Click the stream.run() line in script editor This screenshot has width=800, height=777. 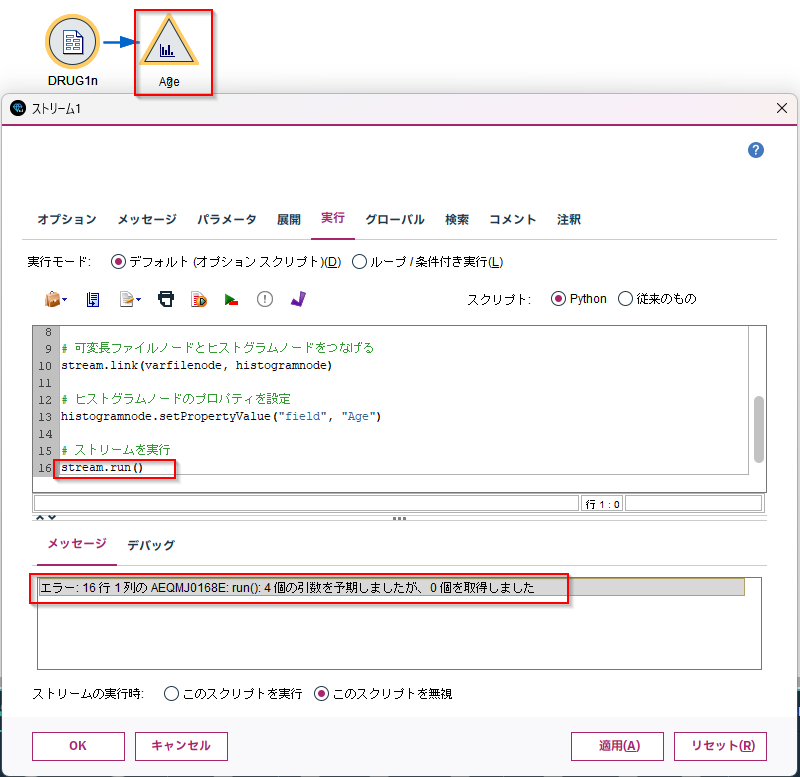pos(102,467)
